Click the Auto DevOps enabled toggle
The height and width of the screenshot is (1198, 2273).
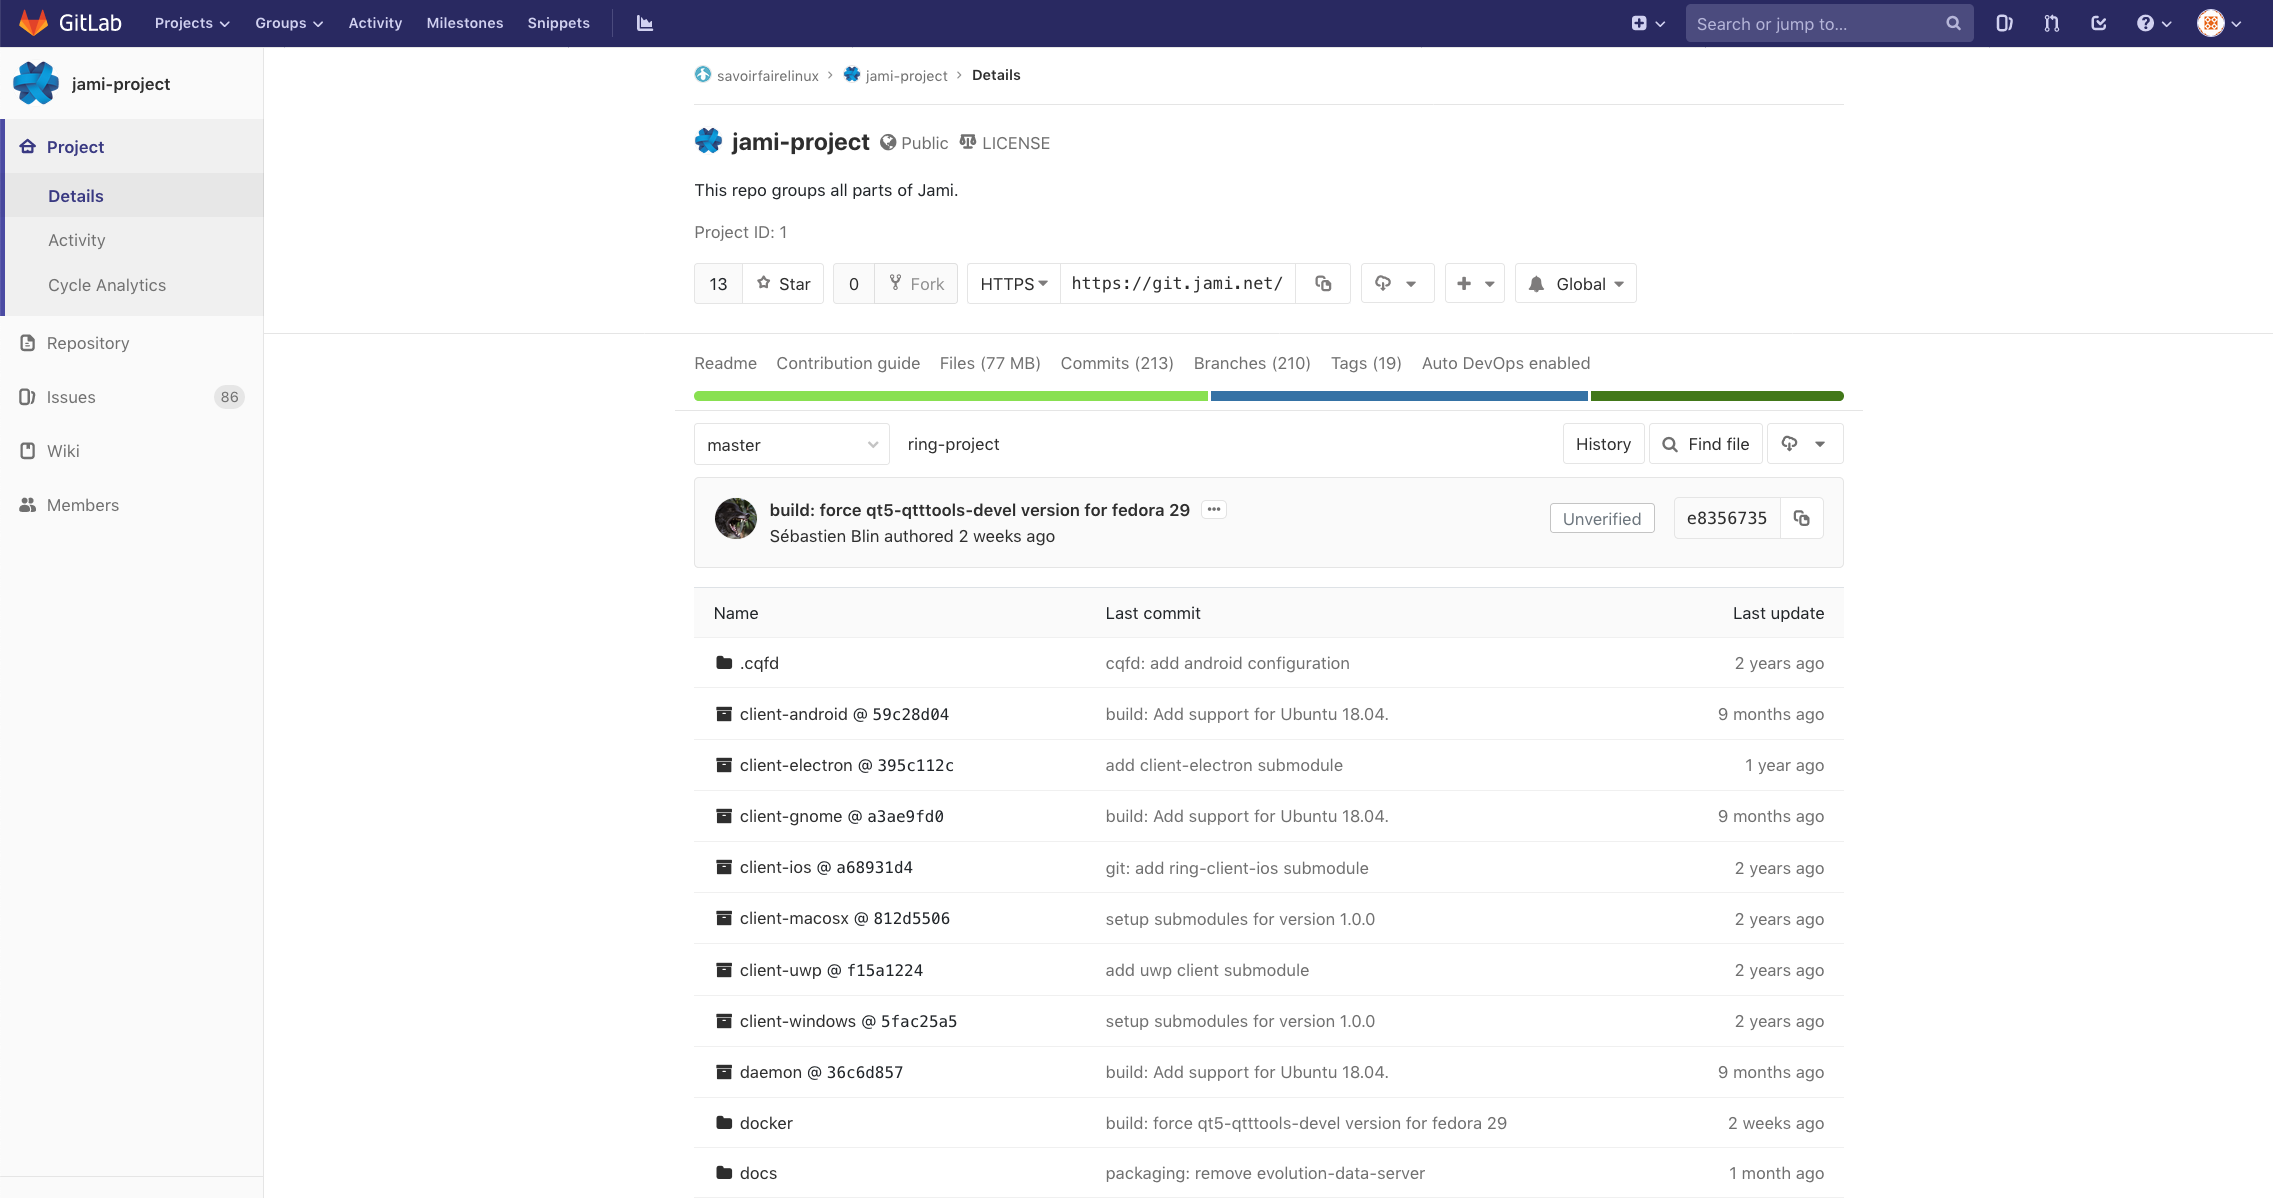coord(1505,362)
